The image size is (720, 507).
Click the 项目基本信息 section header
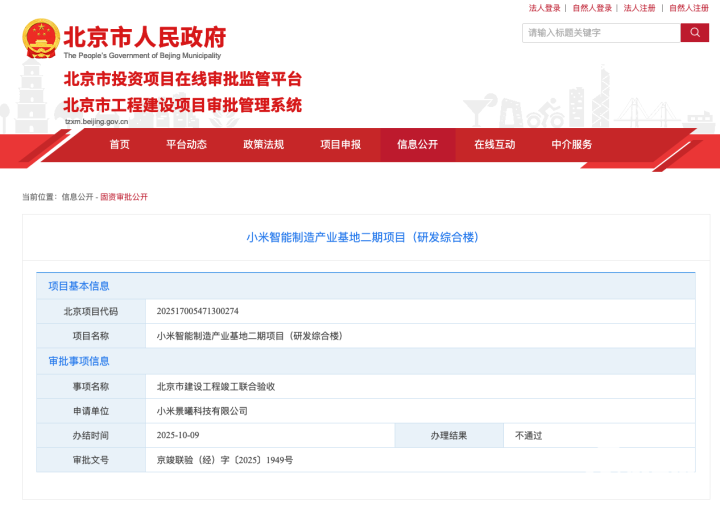(79, 286)
